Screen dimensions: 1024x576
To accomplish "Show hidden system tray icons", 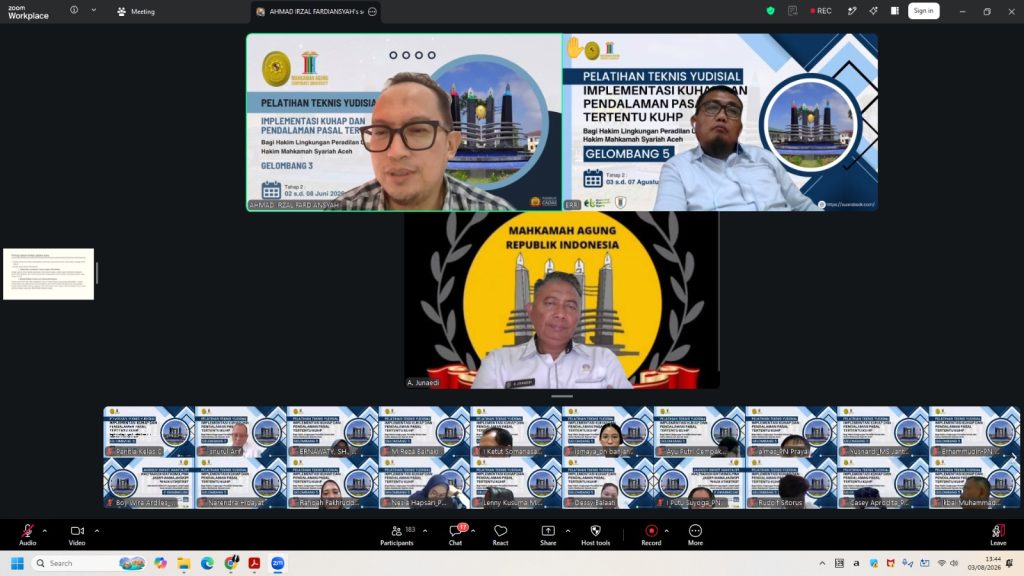I will [822, 563].
